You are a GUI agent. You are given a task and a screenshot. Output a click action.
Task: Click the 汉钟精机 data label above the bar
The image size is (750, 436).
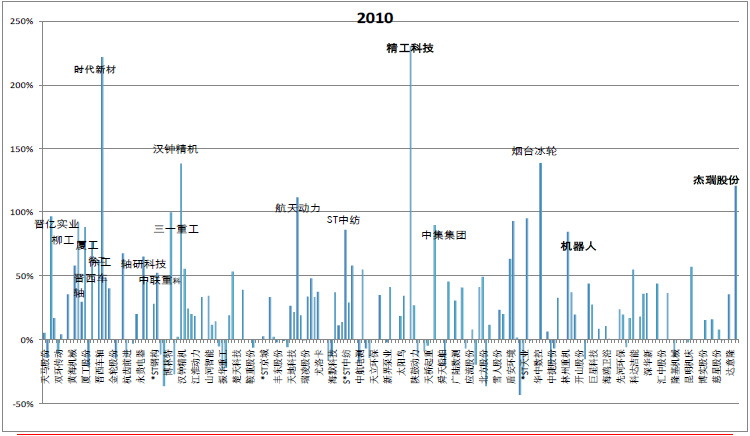pyautogui.click(x=175, y=149)
